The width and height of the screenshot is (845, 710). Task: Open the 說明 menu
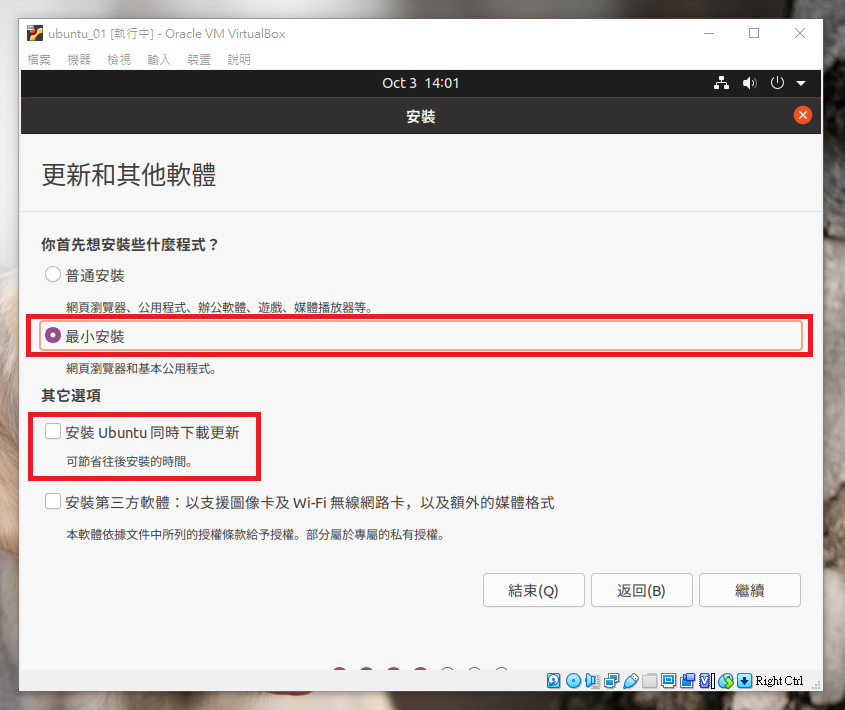click(239, 59)
